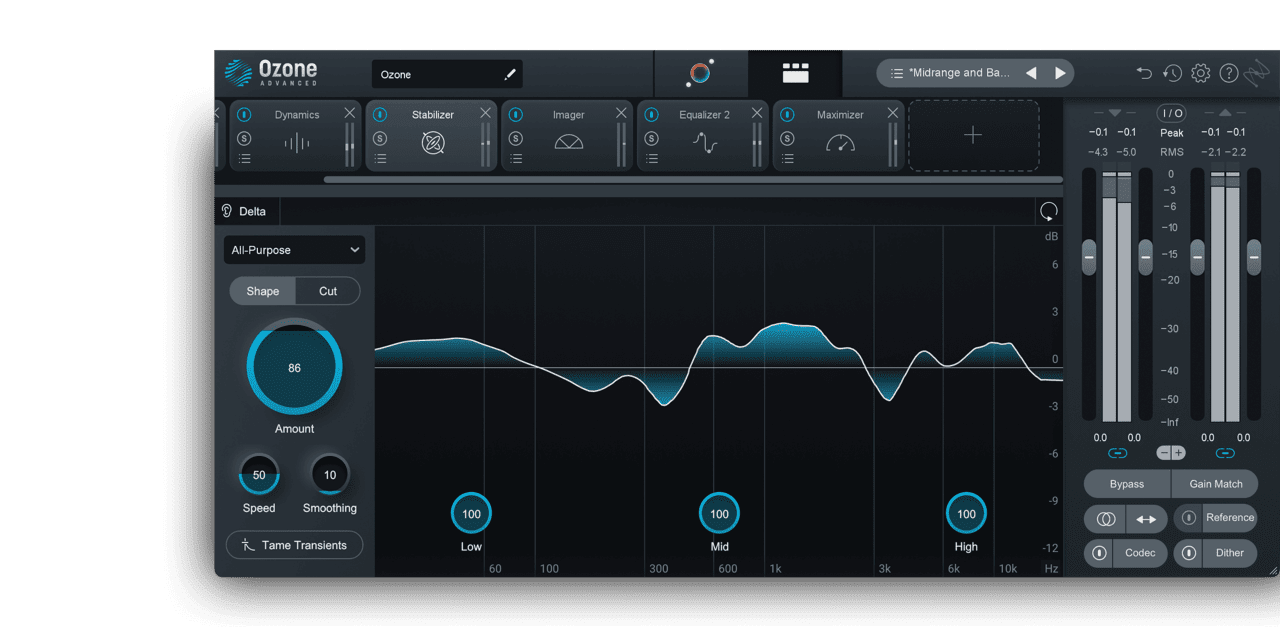
Task: Toggle the Codec power button
Action: click(1099, 553)
